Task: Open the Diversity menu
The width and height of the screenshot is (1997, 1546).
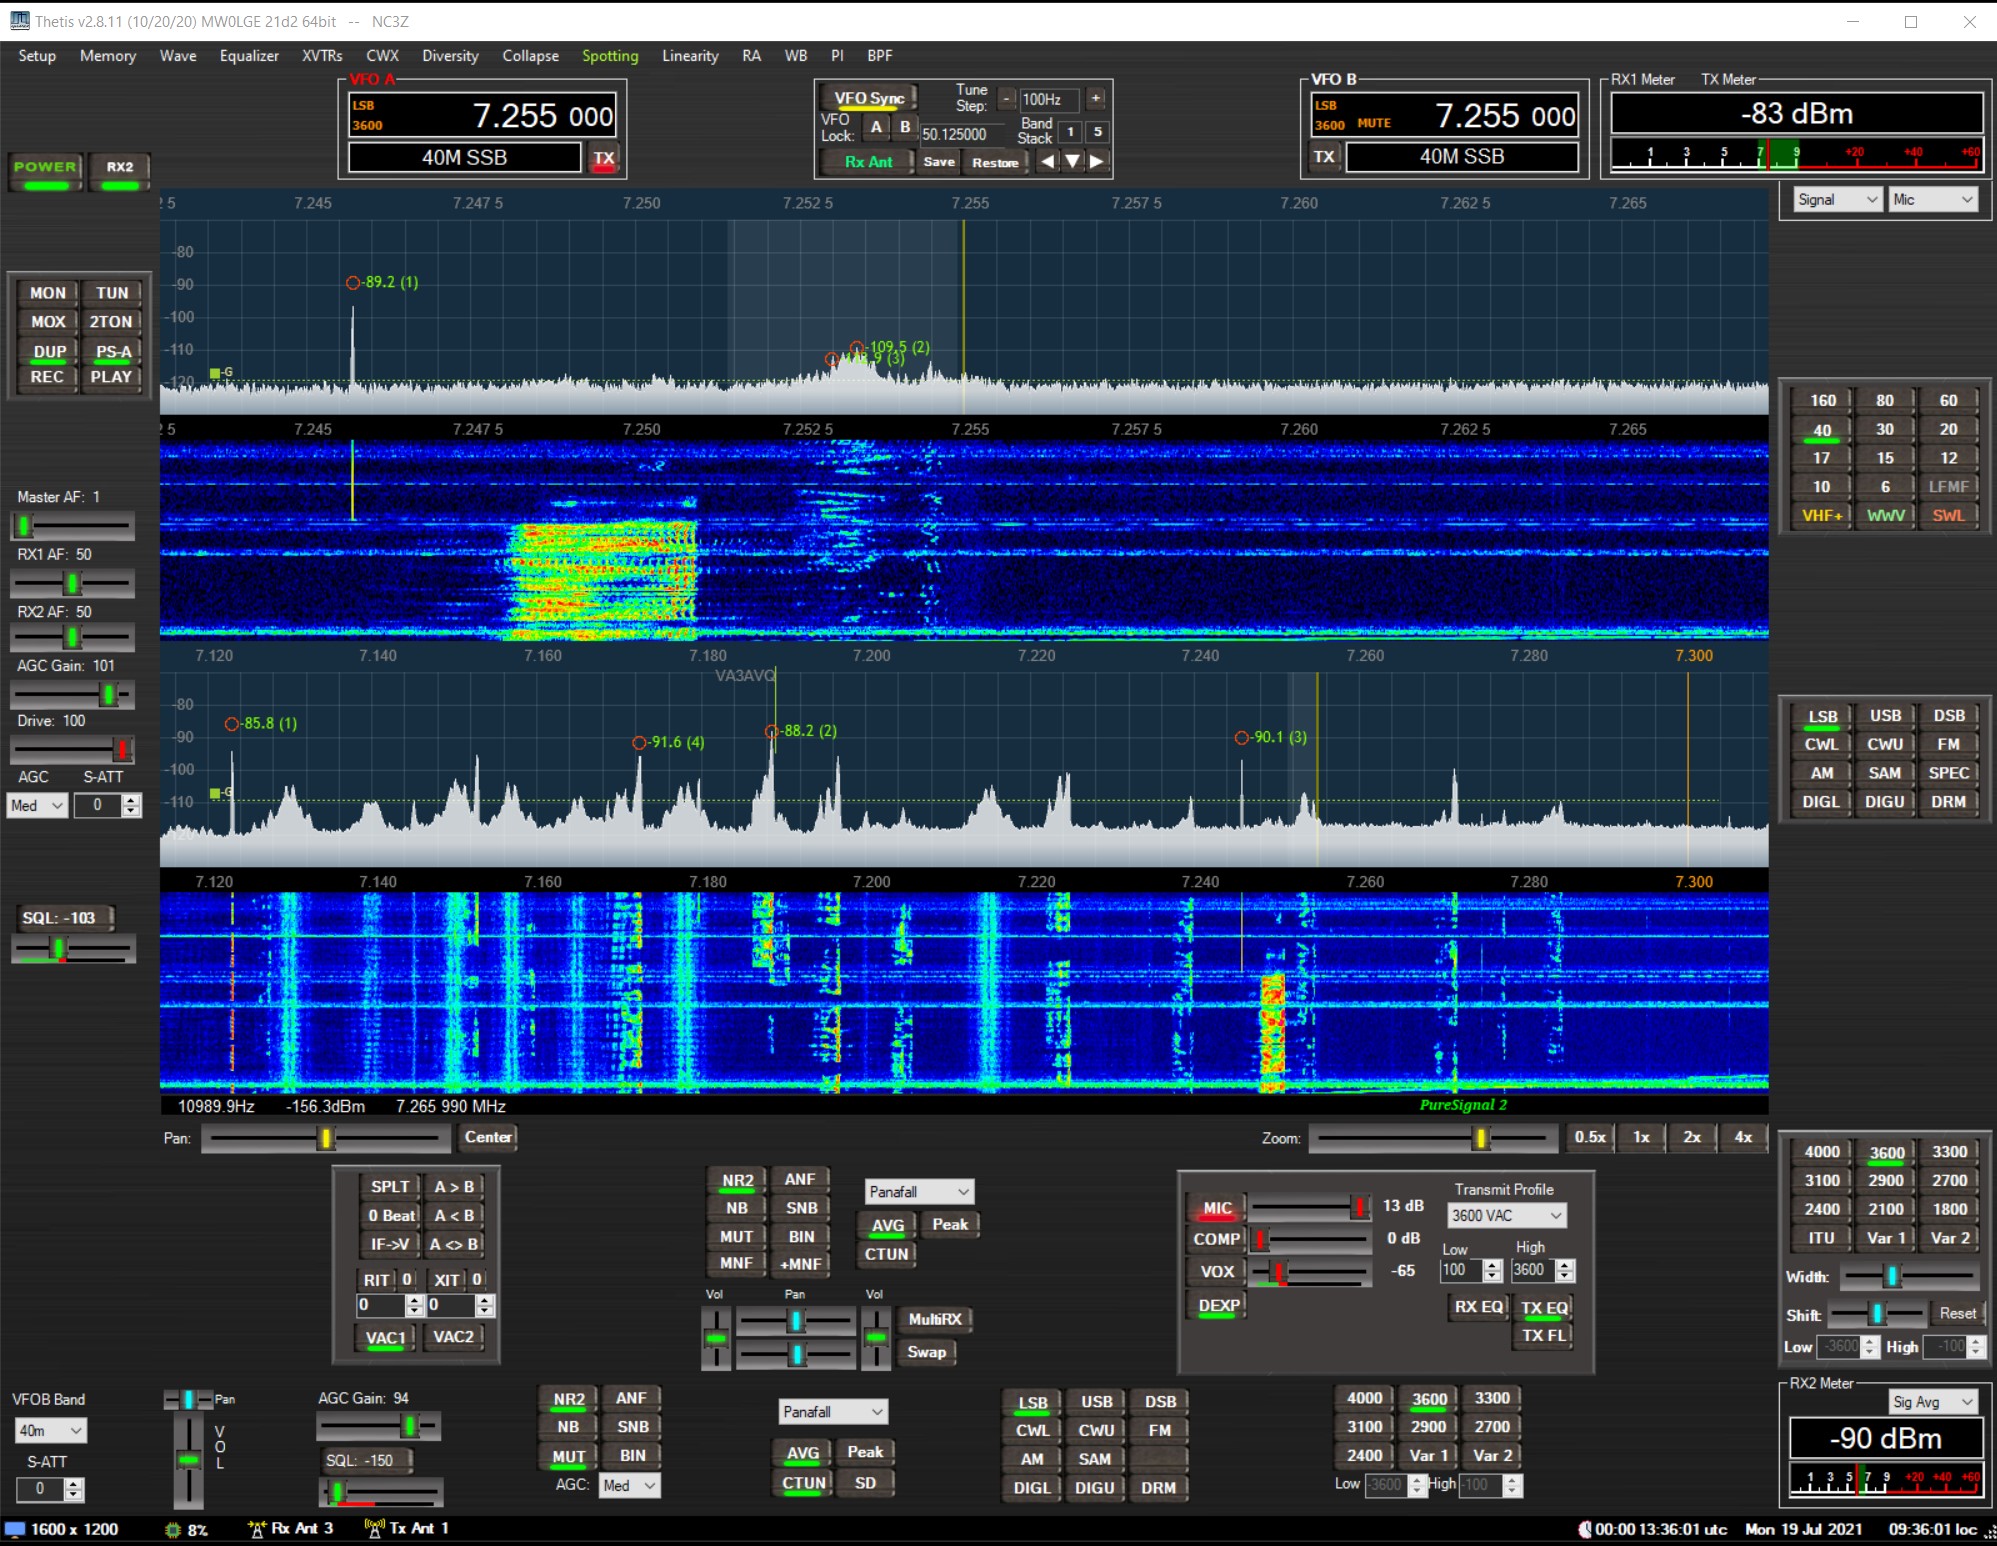Action: click(x=450, y=56)
